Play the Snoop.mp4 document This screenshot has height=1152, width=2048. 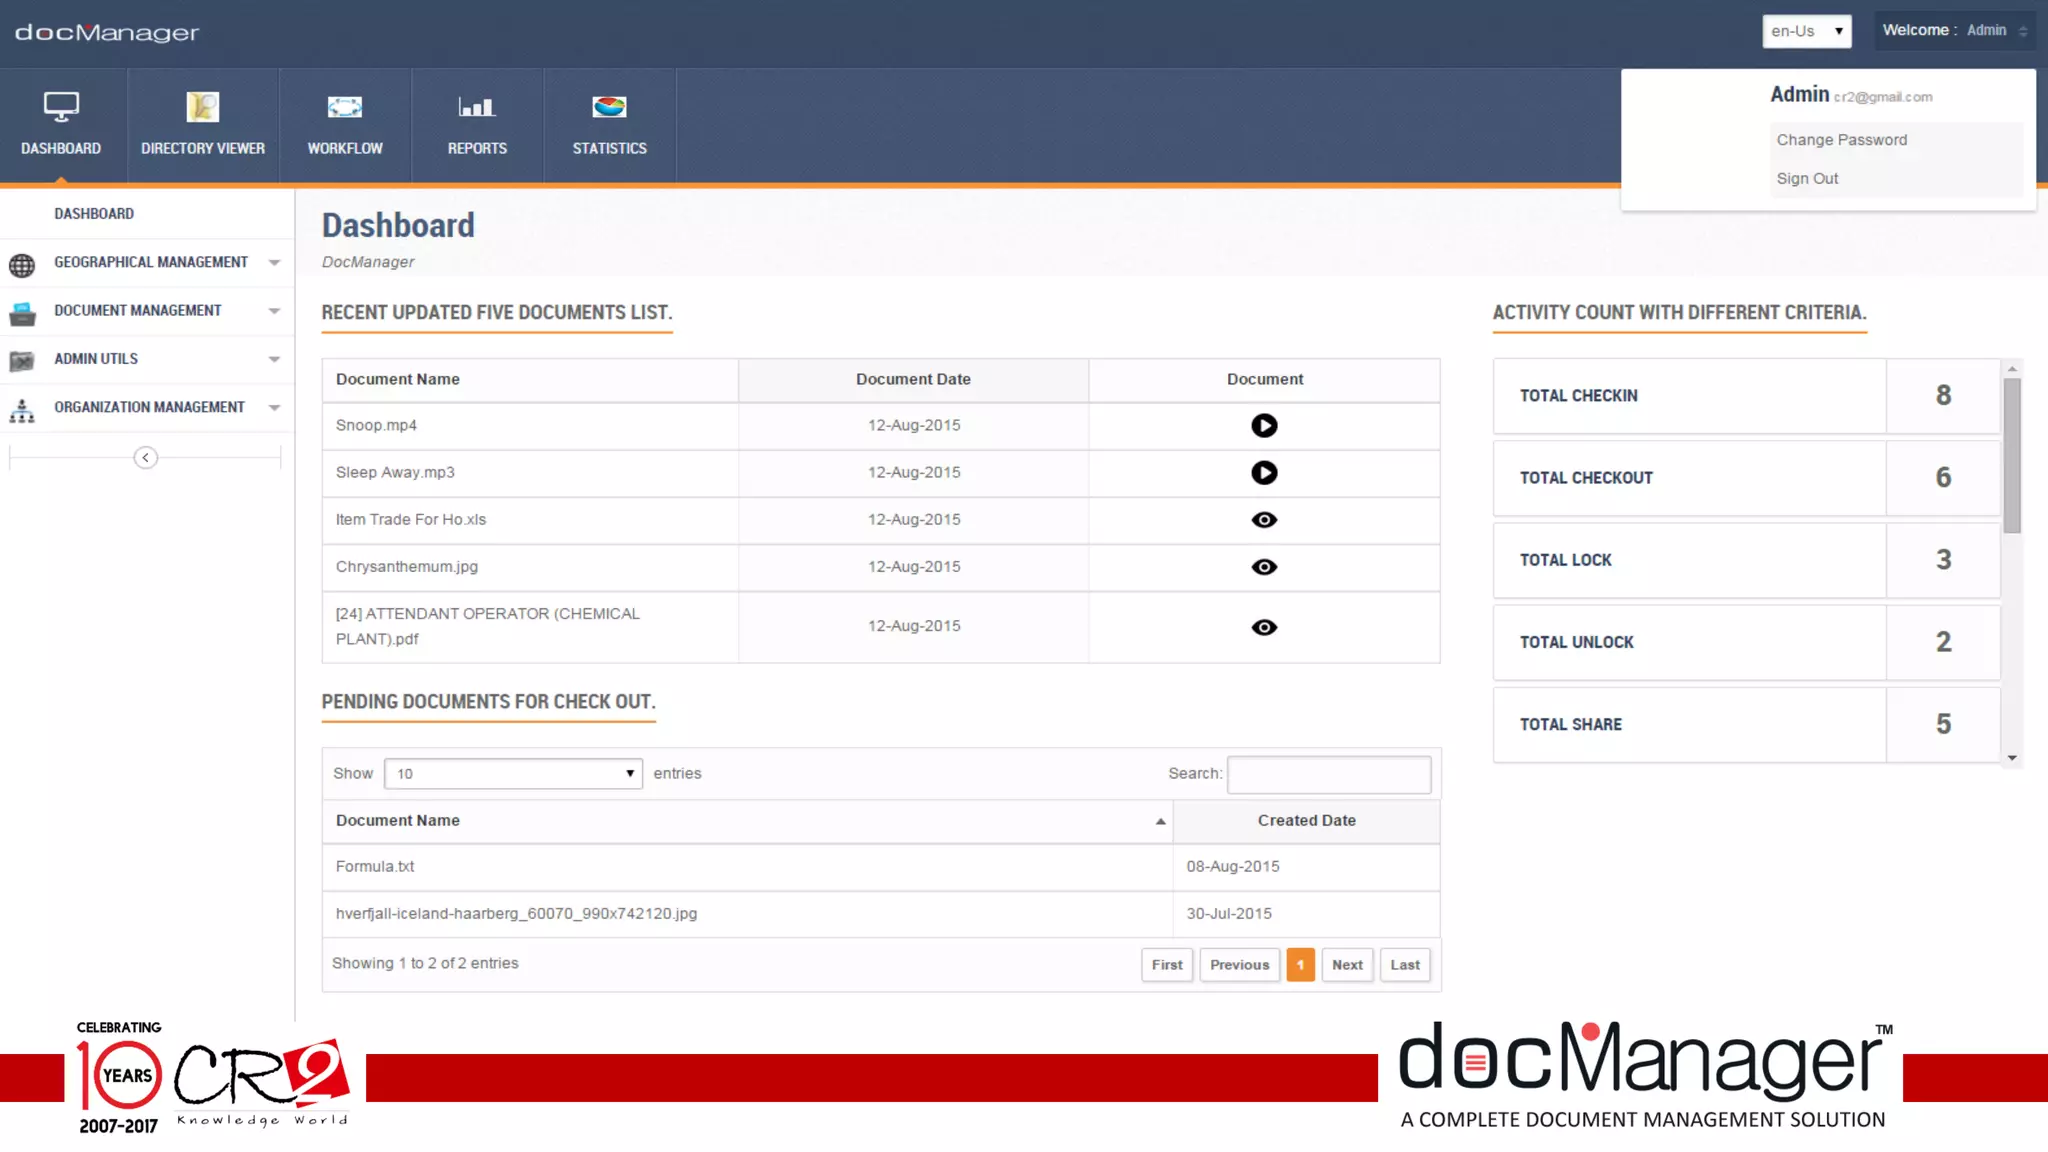pos(1264,426)
